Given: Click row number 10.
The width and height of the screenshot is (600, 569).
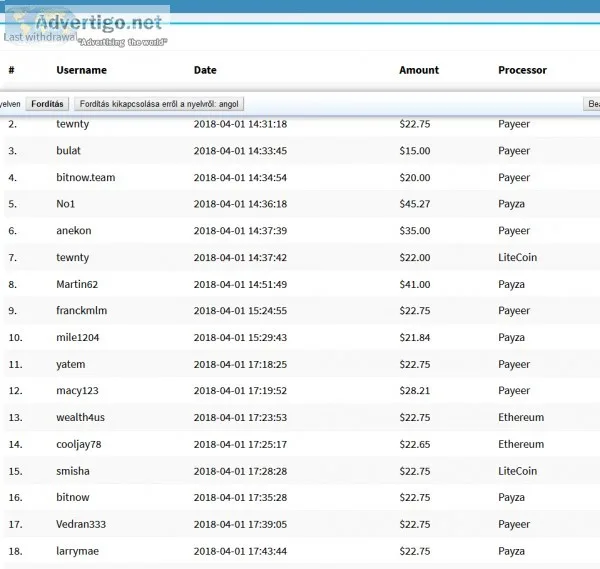Looking at the screenshot, I should tap(15, 337).
